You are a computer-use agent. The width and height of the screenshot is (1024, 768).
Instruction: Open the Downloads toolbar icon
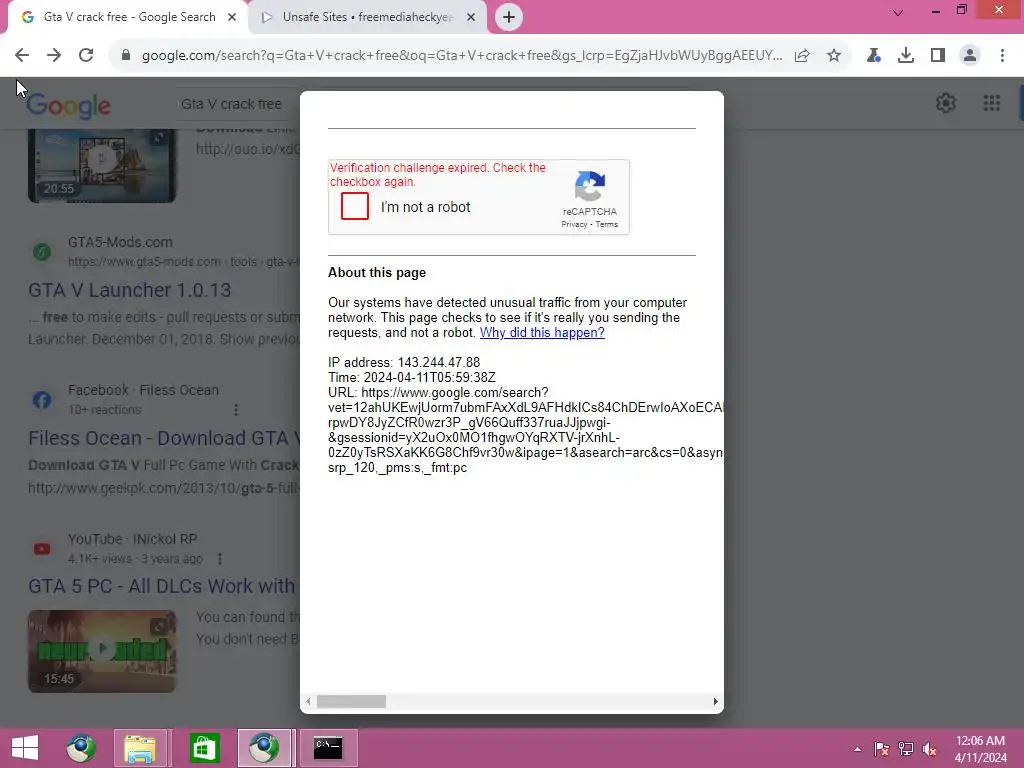906,56
